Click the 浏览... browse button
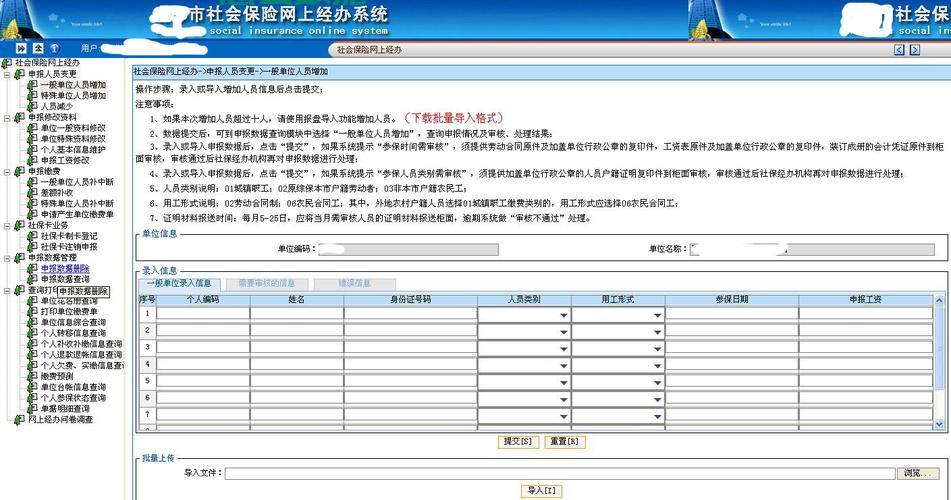 (918, 473)
